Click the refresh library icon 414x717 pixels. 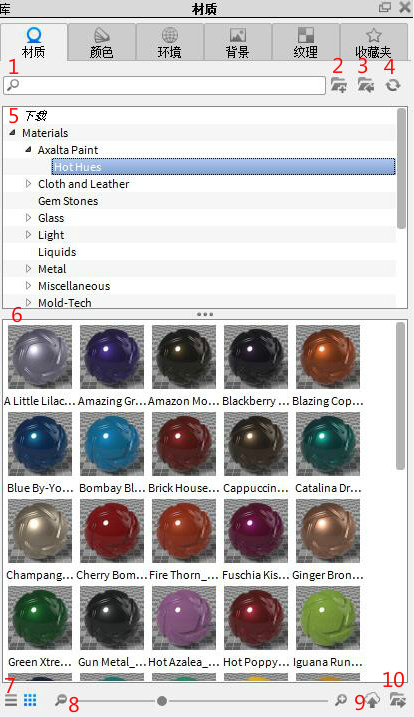[x=392, y=85]
